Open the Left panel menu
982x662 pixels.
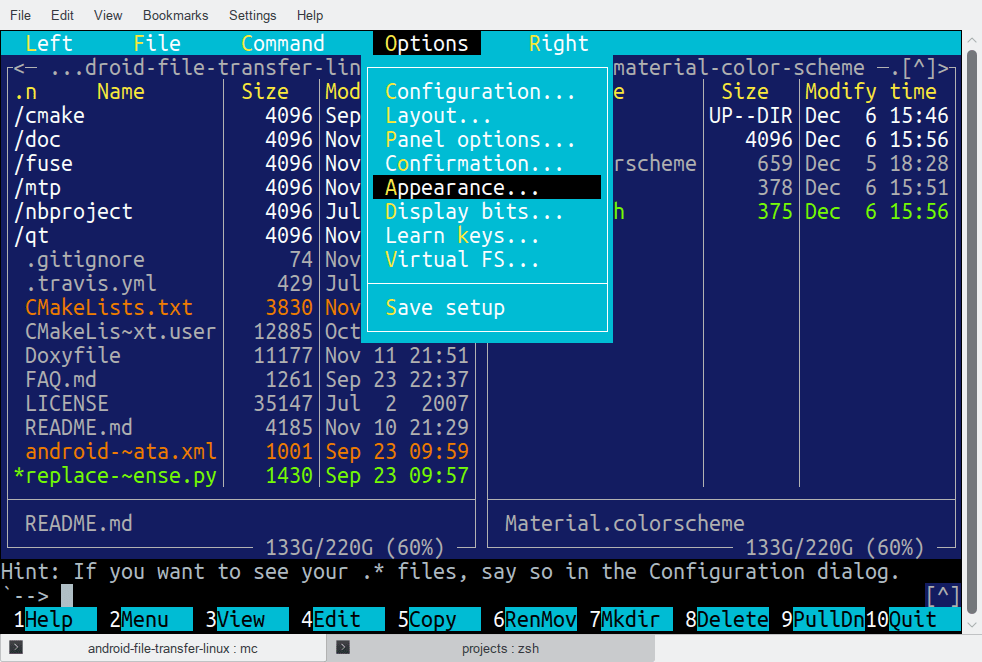[48, 43]
